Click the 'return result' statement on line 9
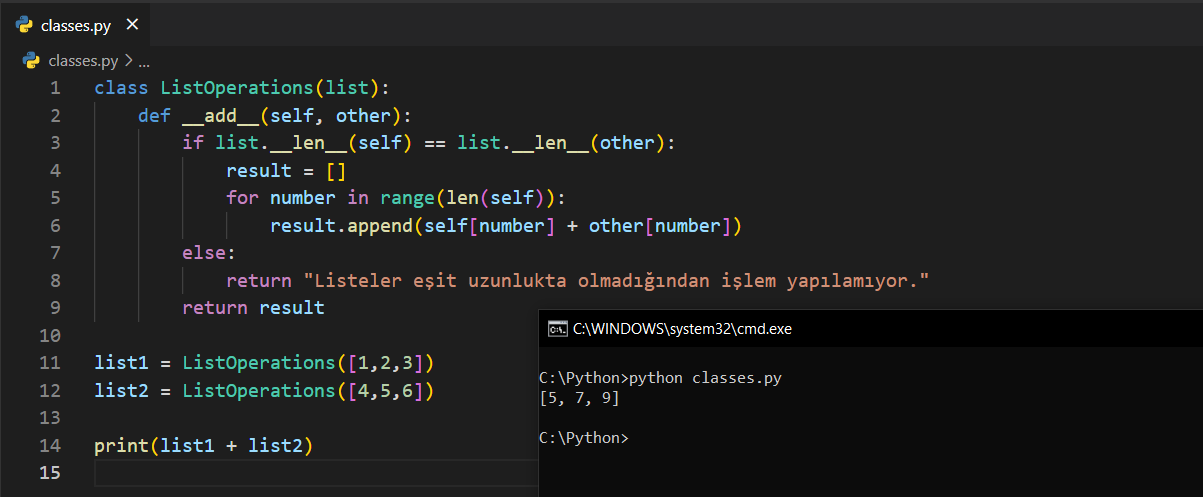This screenshot has height=497, width=1203. coord(253,308)
